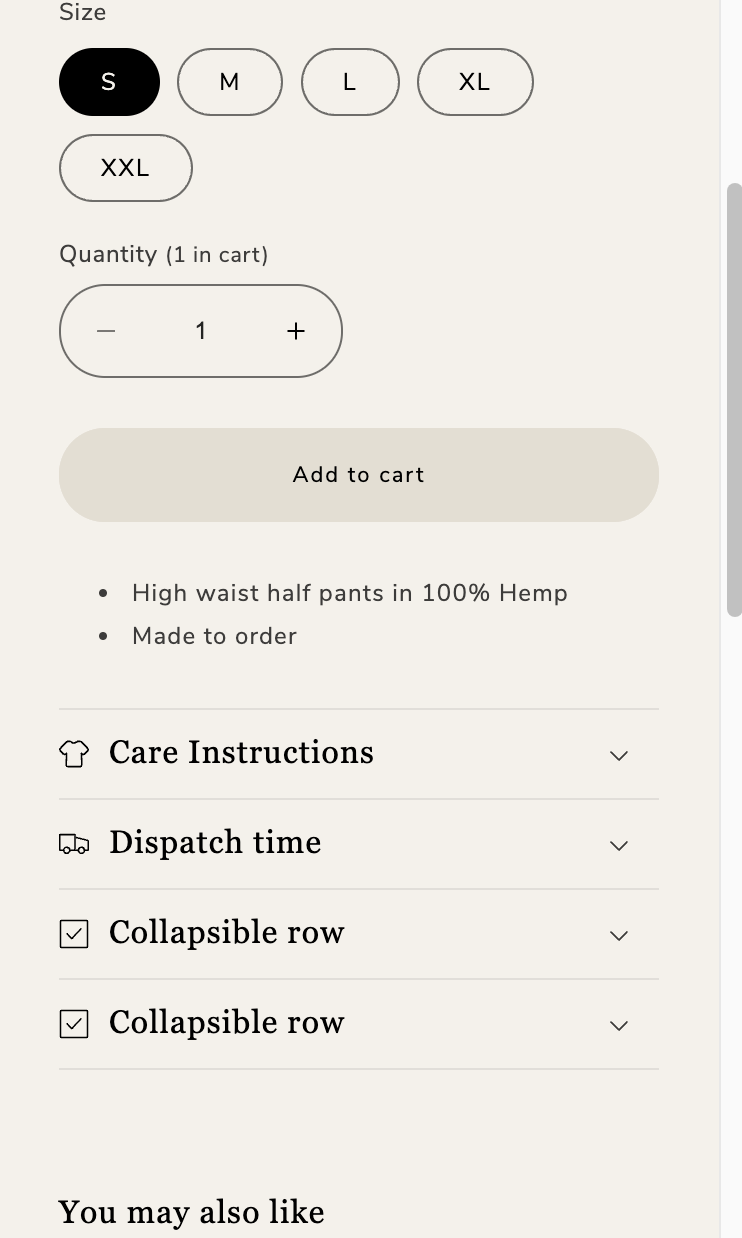742x1238 pixels.
Task: Click the checkbox icon of first Collapsible row
Action: (x=74, y=934)
